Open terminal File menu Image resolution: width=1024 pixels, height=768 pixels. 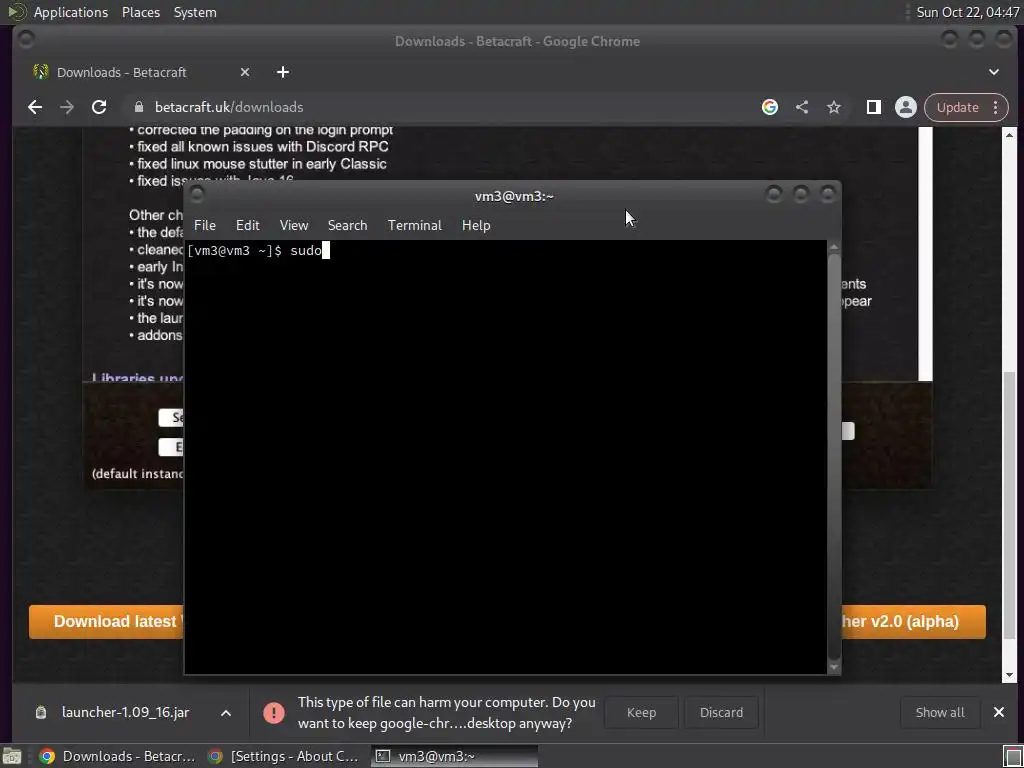[x=204, y=225]
